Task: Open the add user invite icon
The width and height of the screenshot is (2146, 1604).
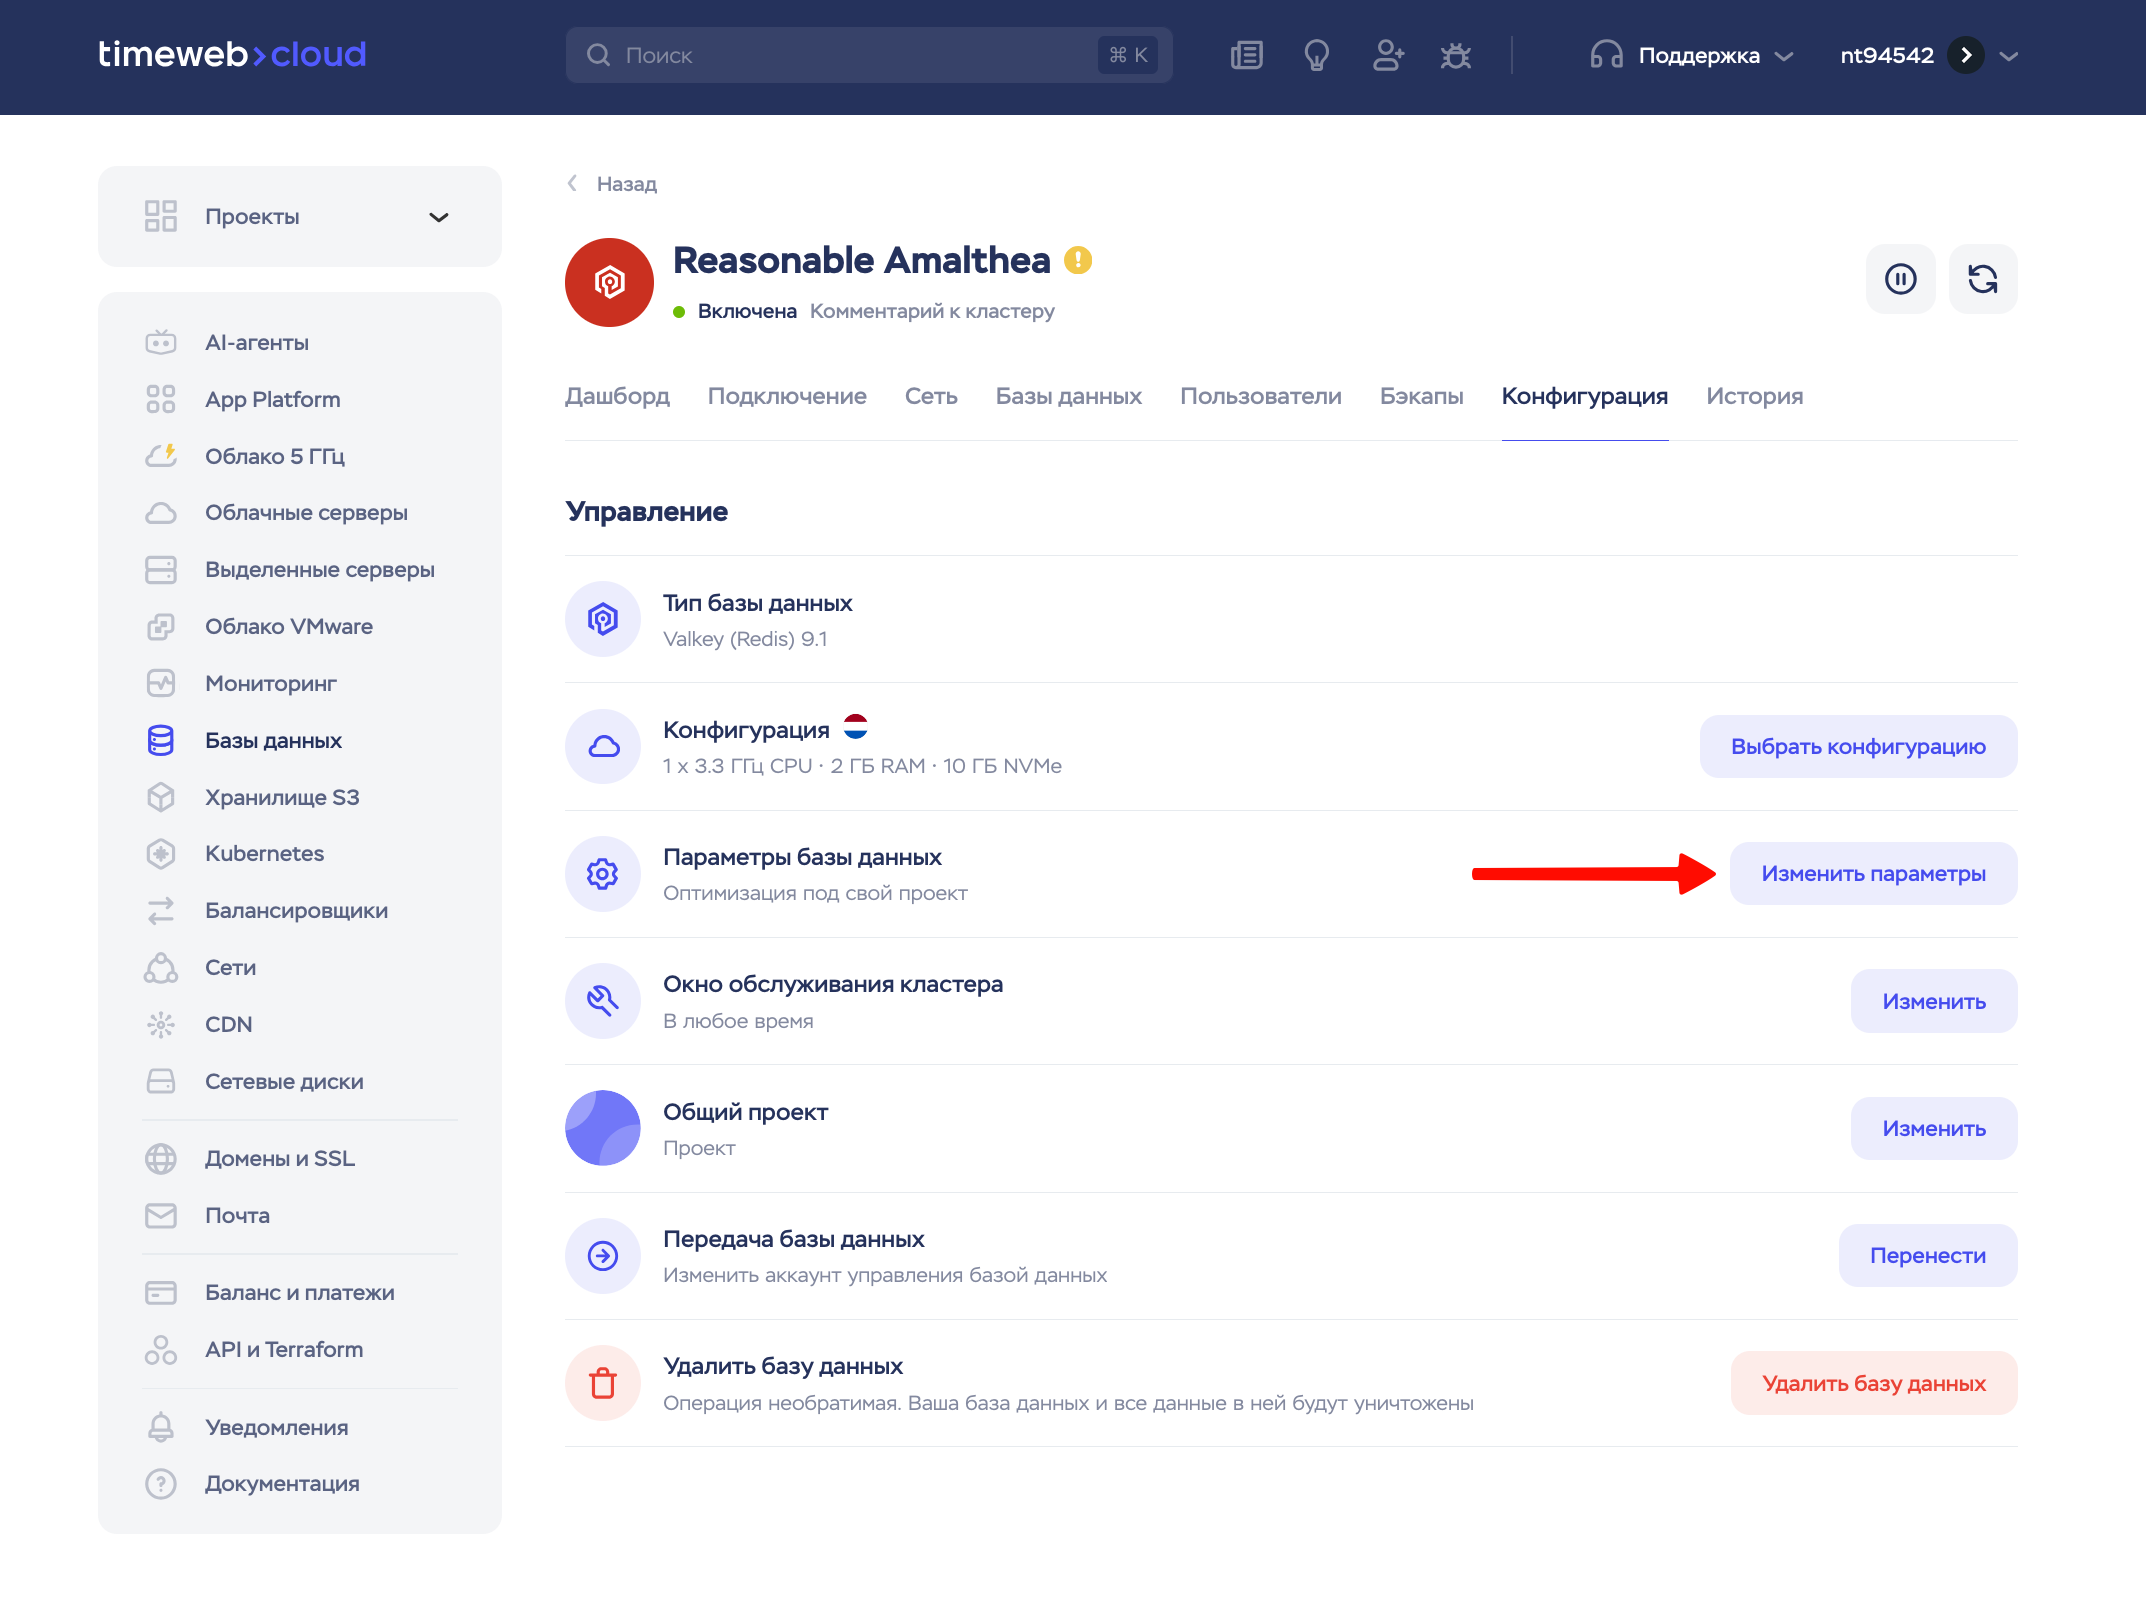Action: 1388,55
